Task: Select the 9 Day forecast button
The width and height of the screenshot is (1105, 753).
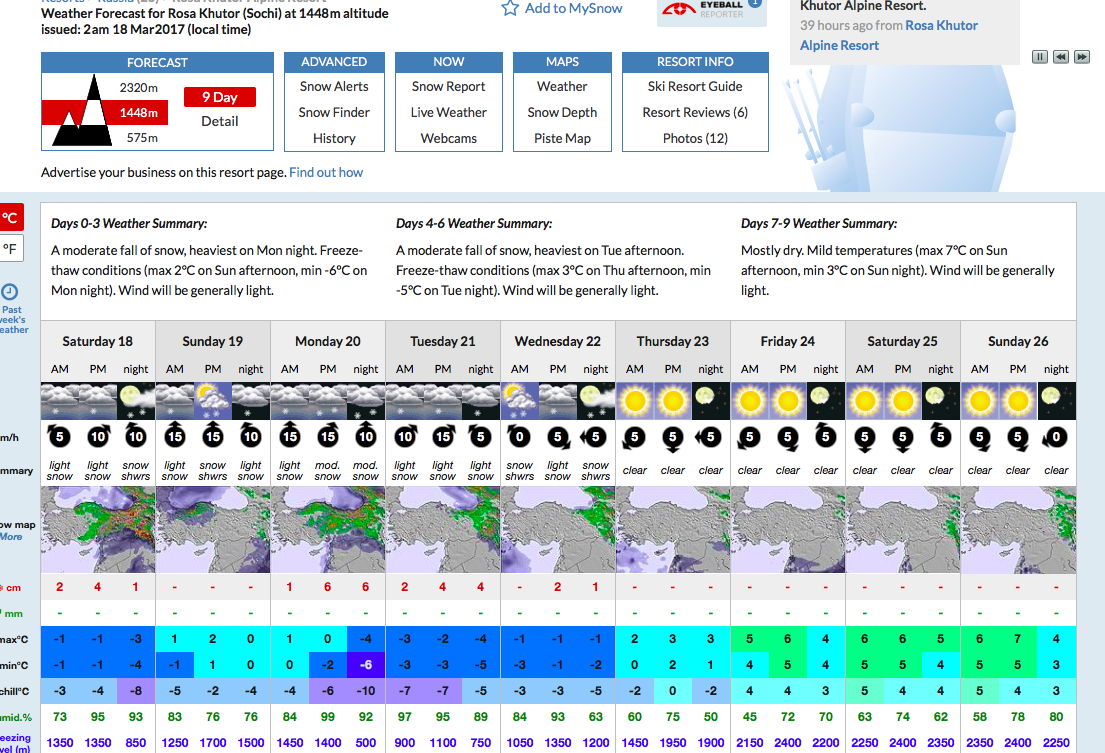Action: click(220, 97)
